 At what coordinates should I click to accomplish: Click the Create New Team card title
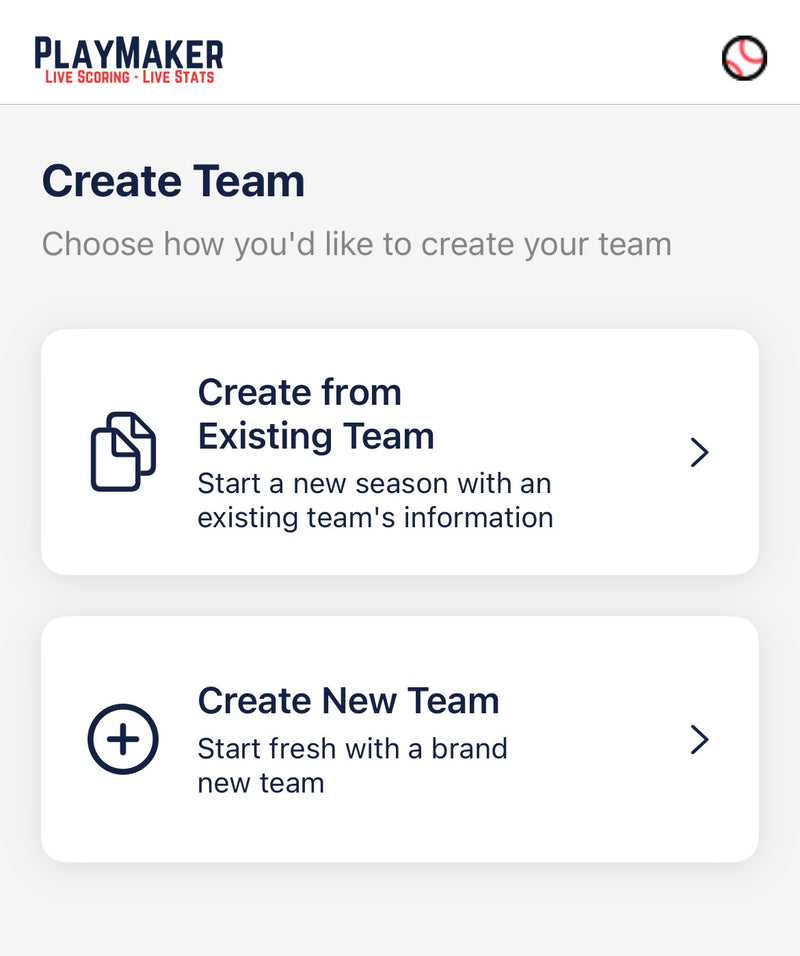(349, 701)
